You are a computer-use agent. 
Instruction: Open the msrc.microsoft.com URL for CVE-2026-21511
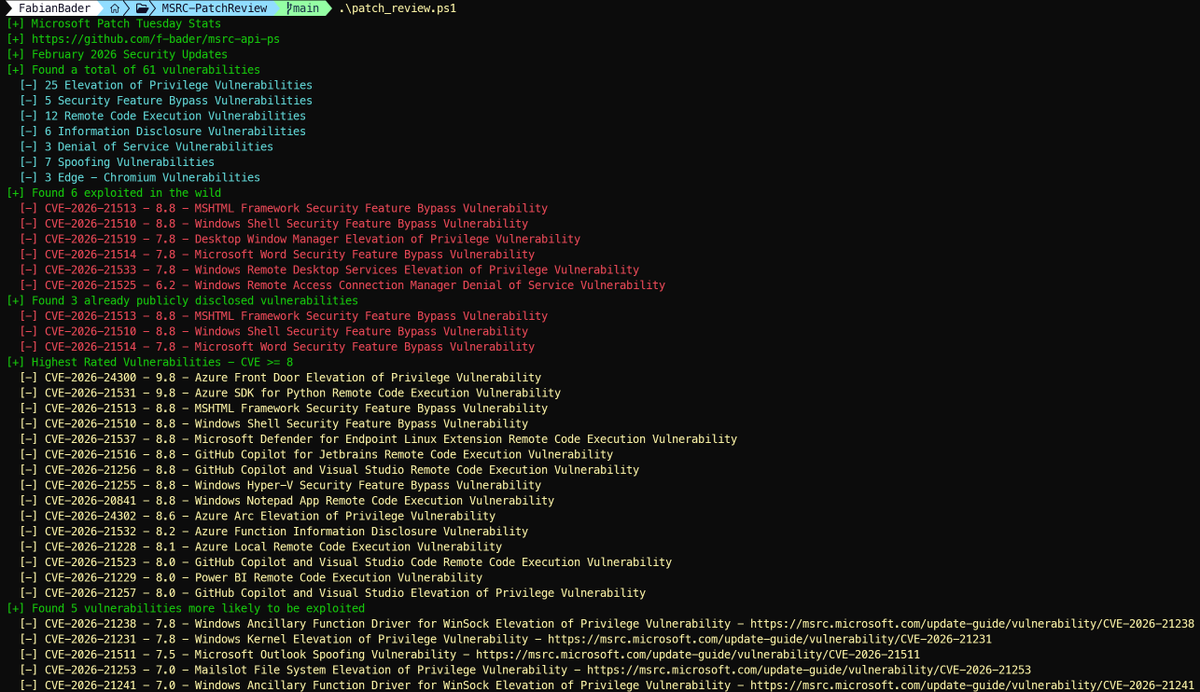click(x=698, y=654)
